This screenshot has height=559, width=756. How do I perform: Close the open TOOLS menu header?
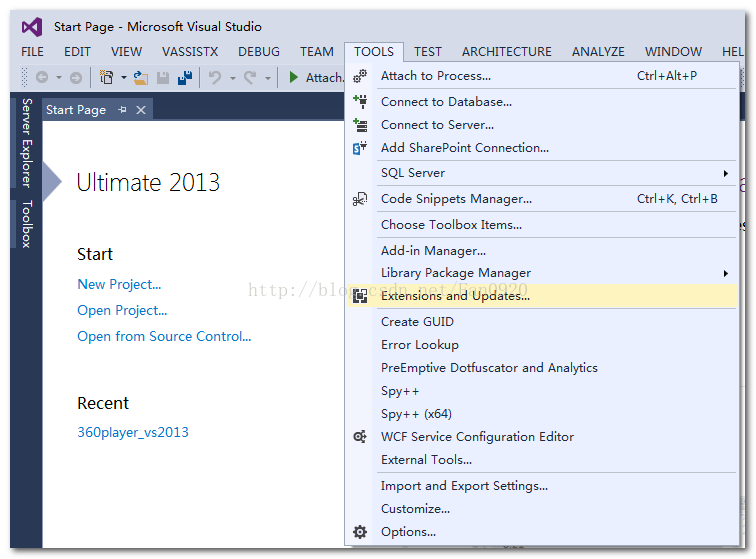tap(374, 52)
